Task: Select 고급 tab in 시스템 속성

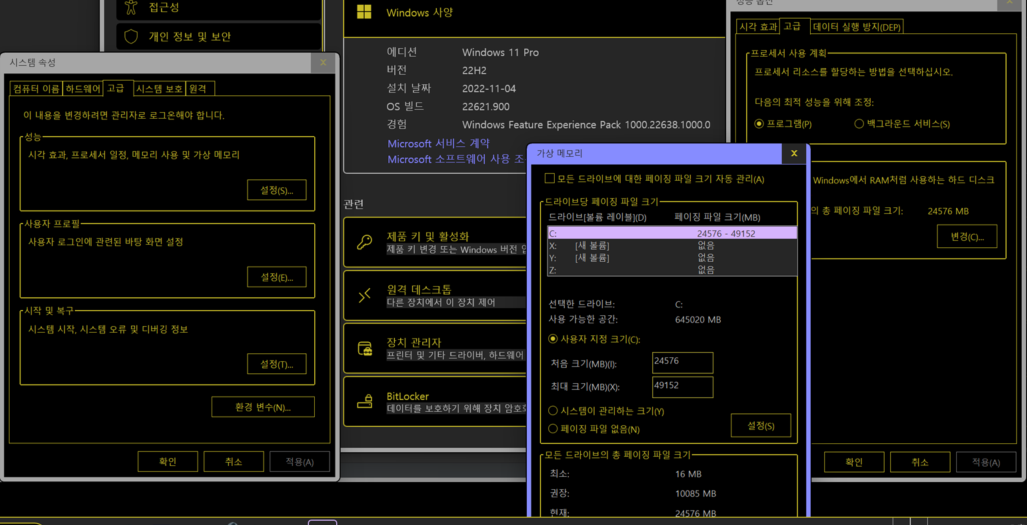Action: coord(119,87)
